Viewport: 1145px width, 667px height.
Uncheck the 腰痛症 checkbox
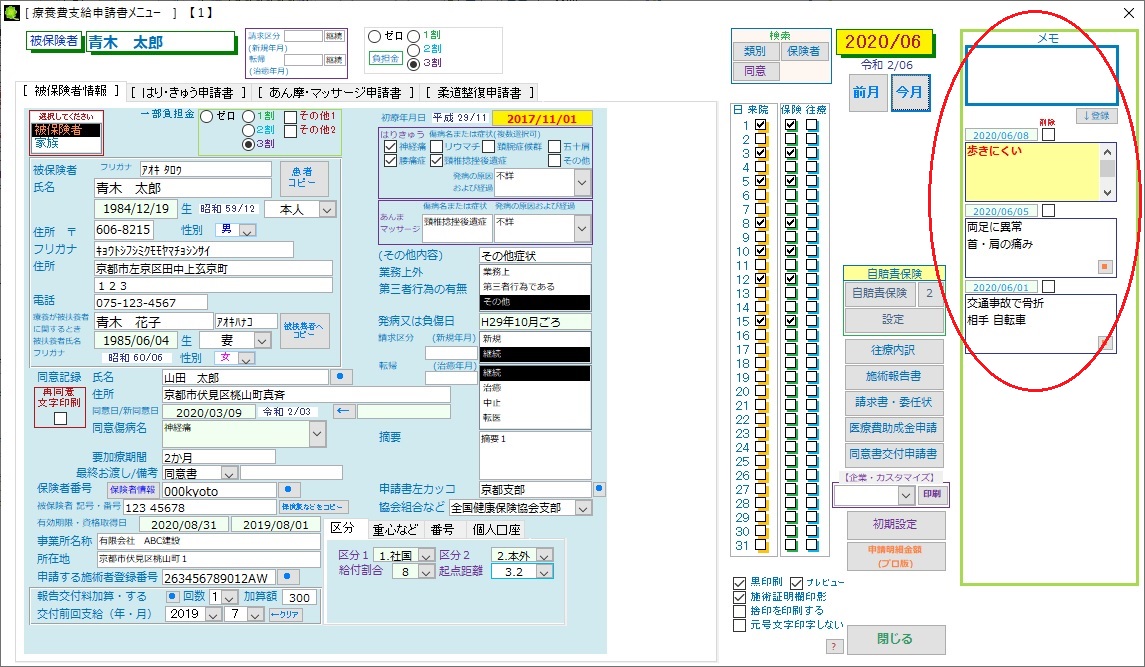click(390, 160)
